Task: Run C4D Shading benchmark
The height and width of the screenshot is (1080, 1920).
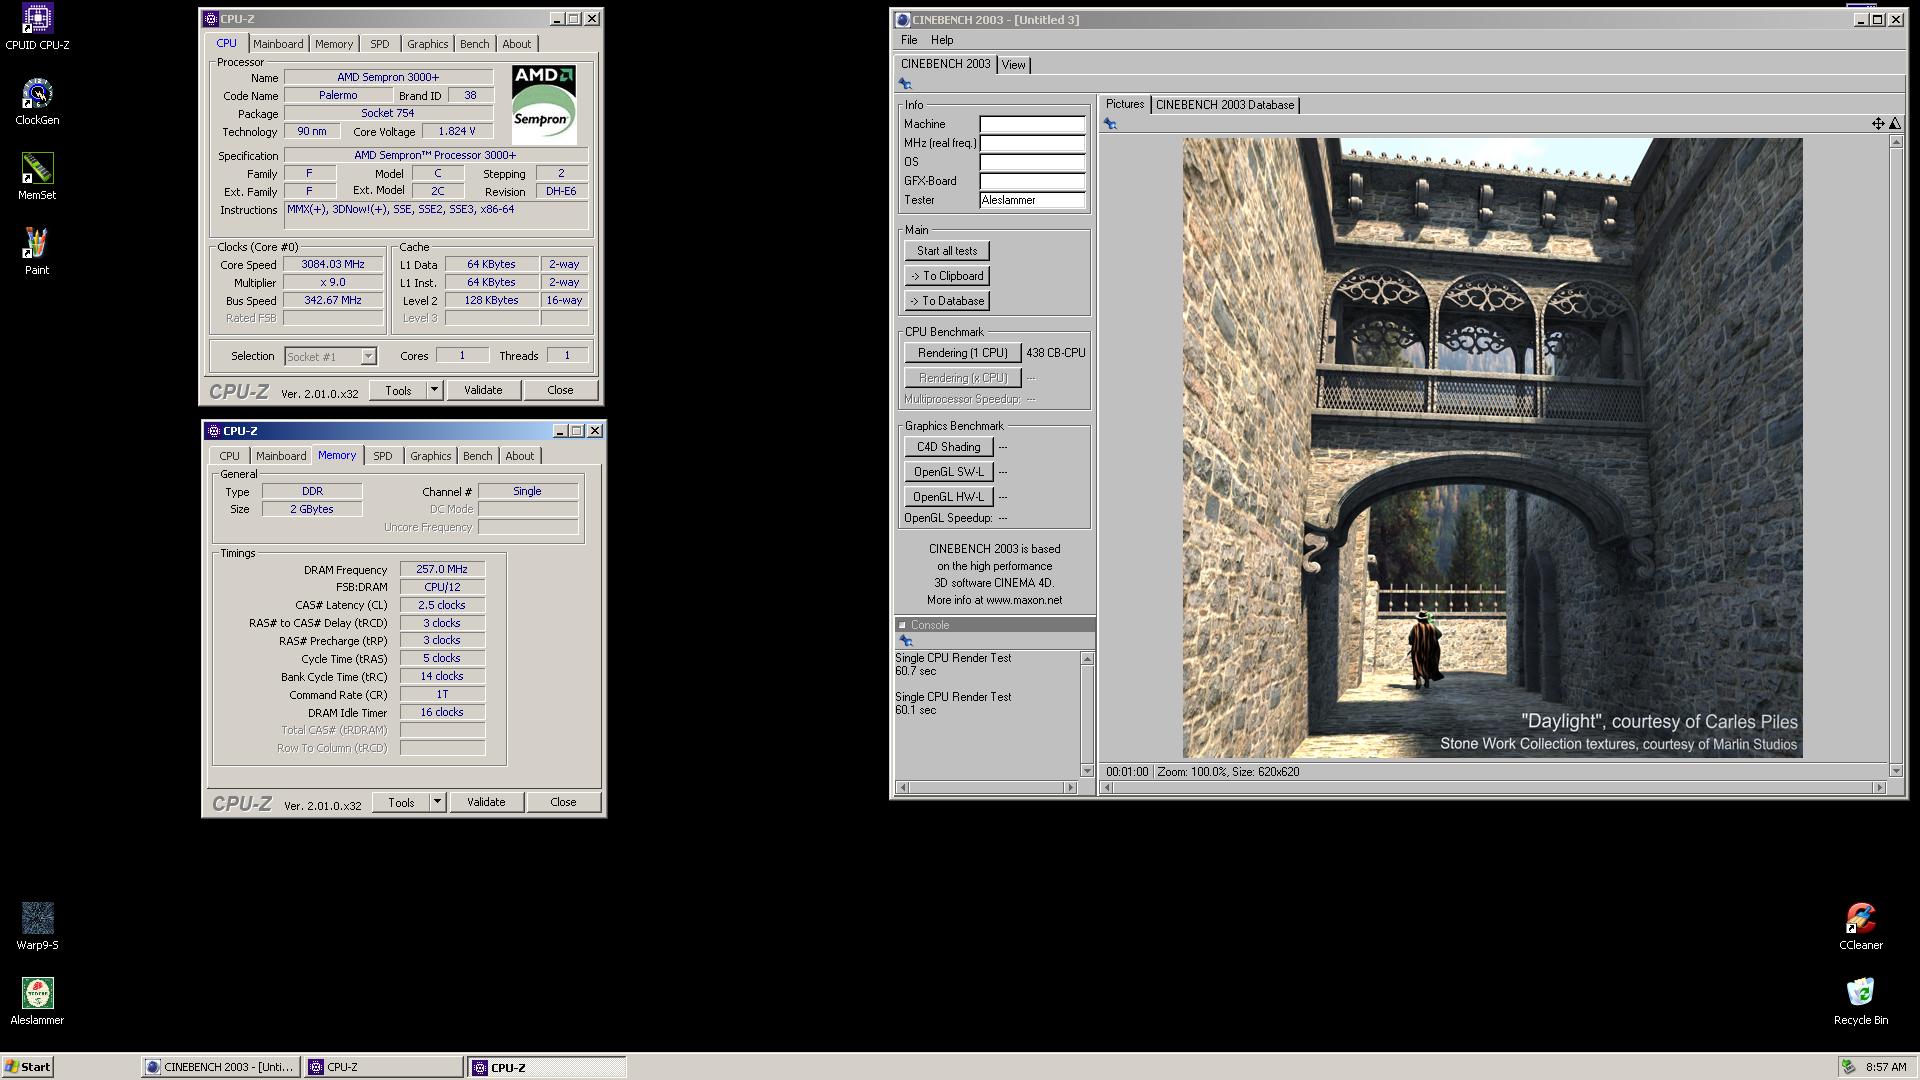Action: [948, 447]
